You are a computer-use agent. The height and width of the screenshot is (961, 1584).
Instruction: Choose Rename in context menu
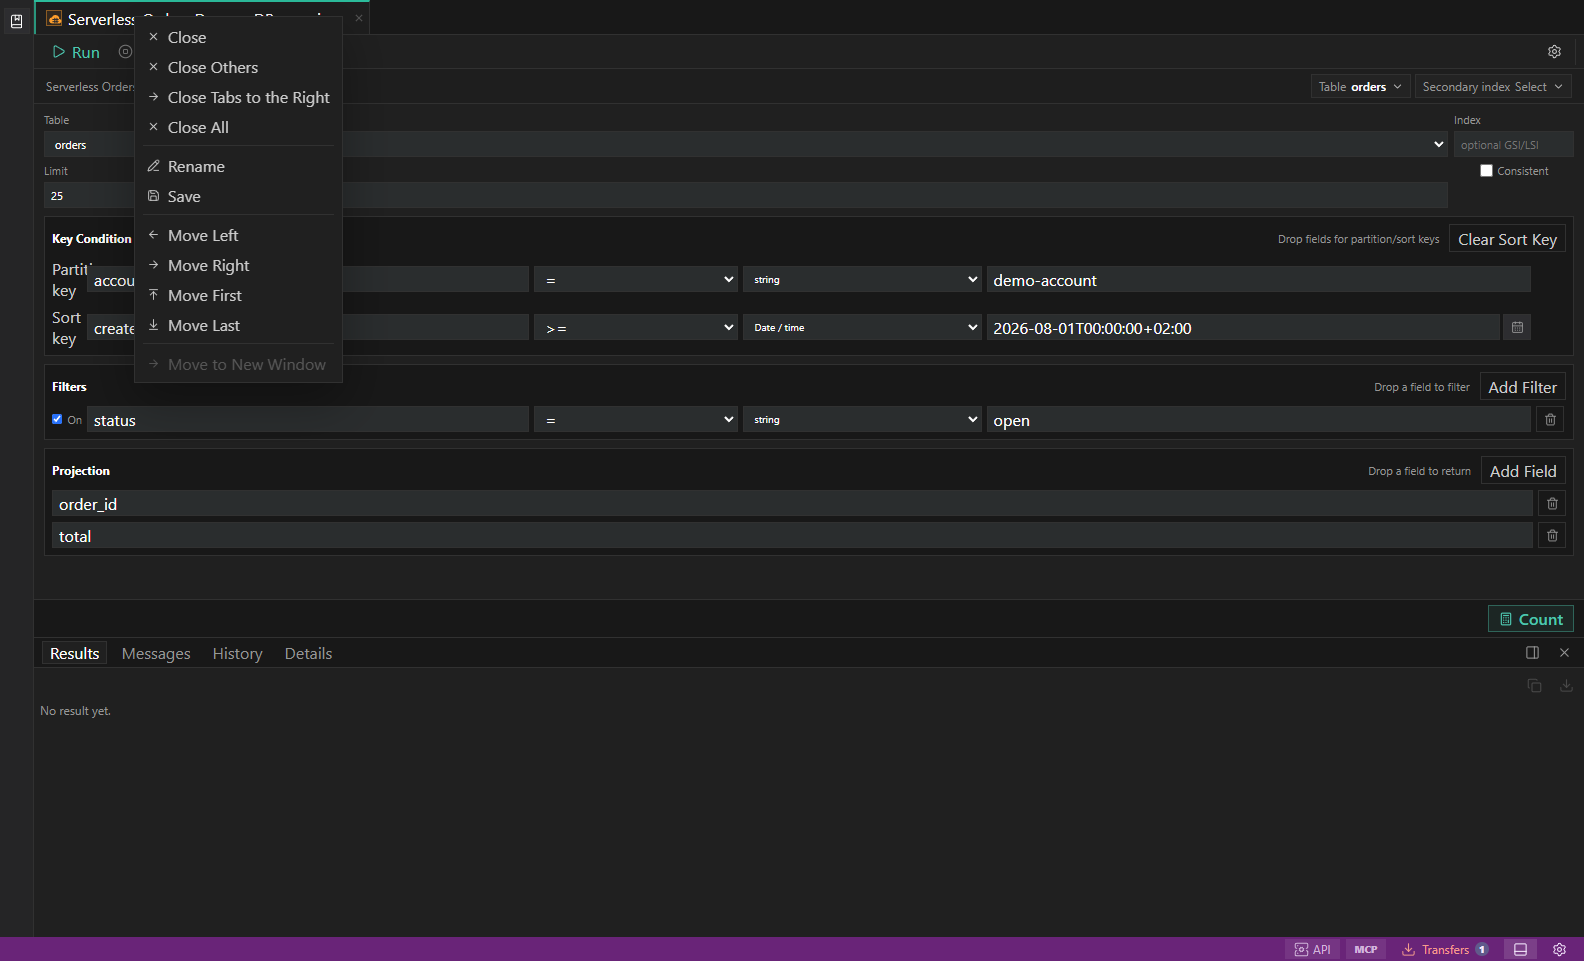(x=239, y=166)
